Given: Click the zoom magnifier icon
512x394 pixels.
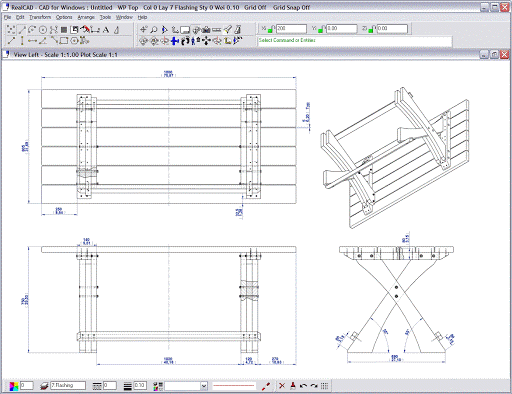Looking at the screenshot, I should pos(154,30).
